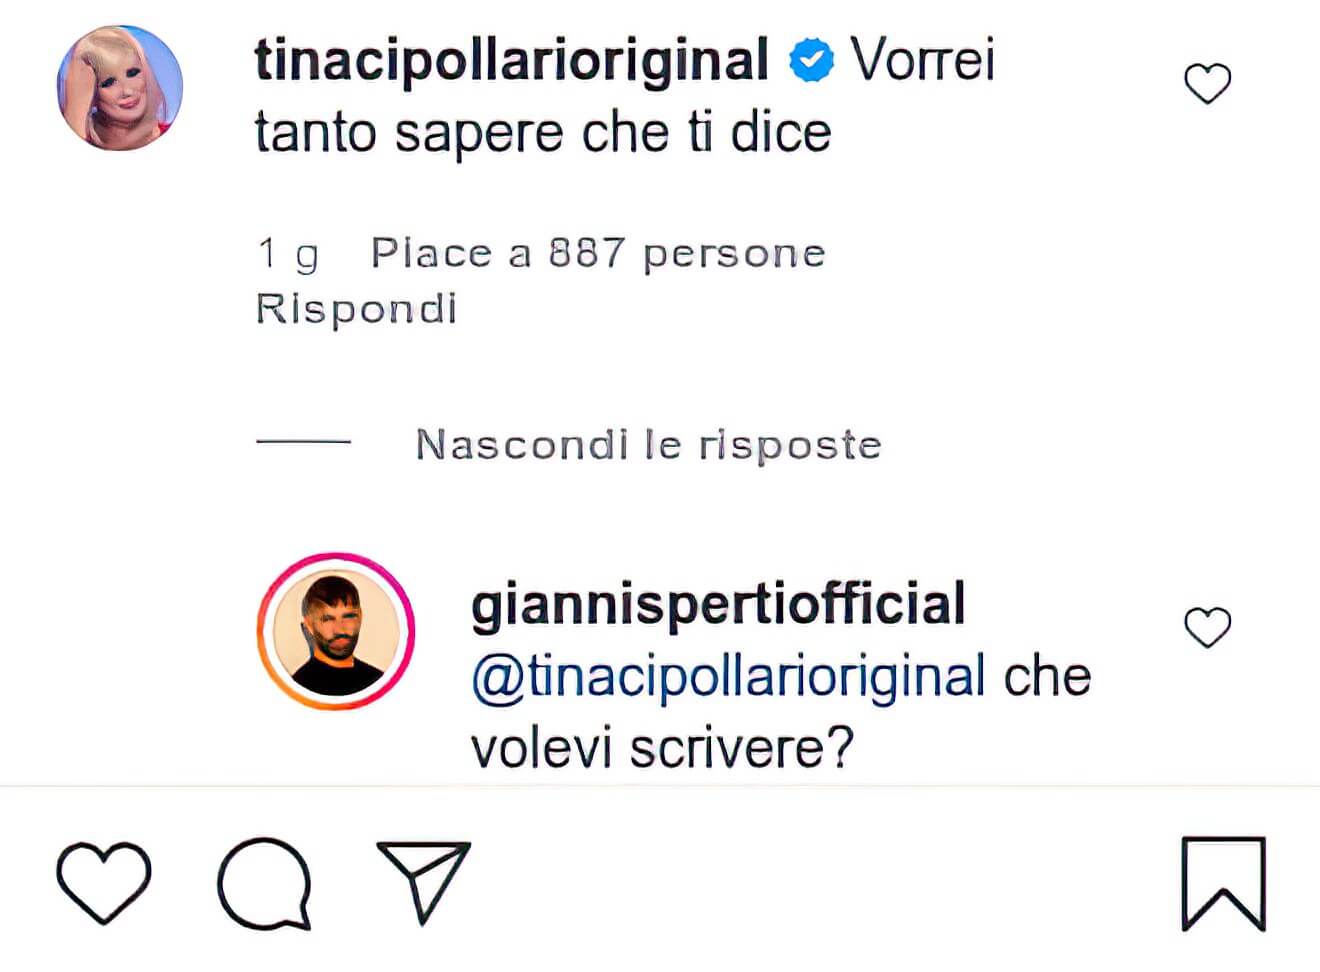Reply using the Rispondi button
This screenshot has height=972, width=1320.
pyautogui.click(x=356, y=307)
